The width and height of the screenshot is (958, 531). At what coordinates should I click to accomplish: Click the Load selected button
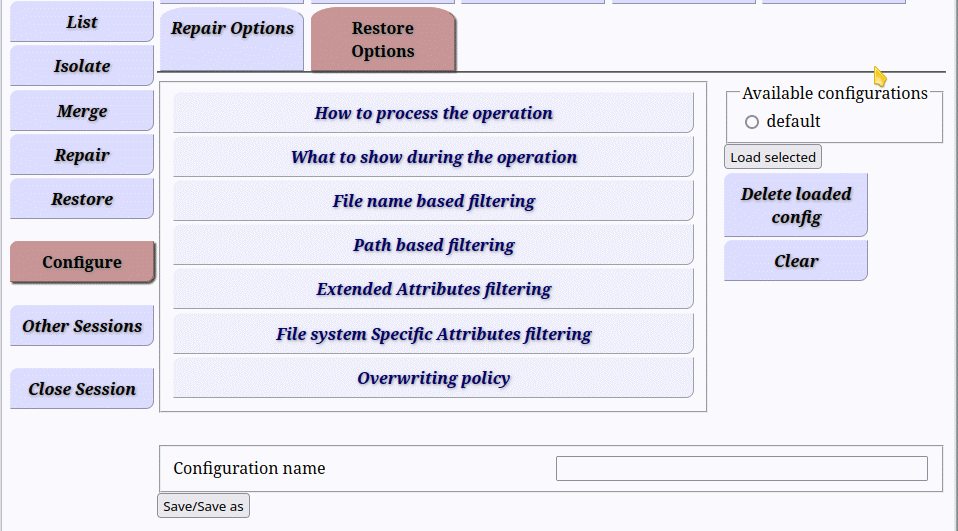tap(773, 157)
